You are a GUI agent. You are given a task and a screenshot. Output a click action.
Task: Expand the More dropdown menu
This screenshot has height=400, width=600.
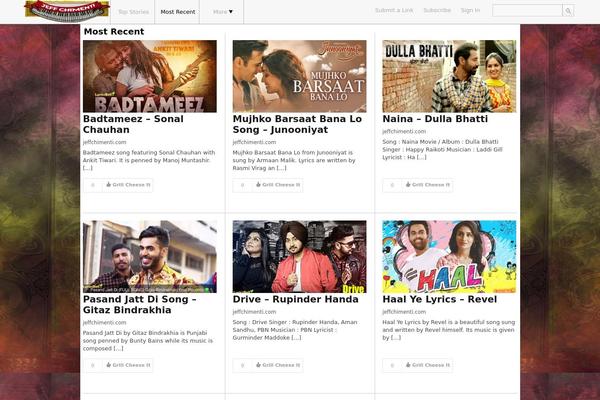point(223,12)
